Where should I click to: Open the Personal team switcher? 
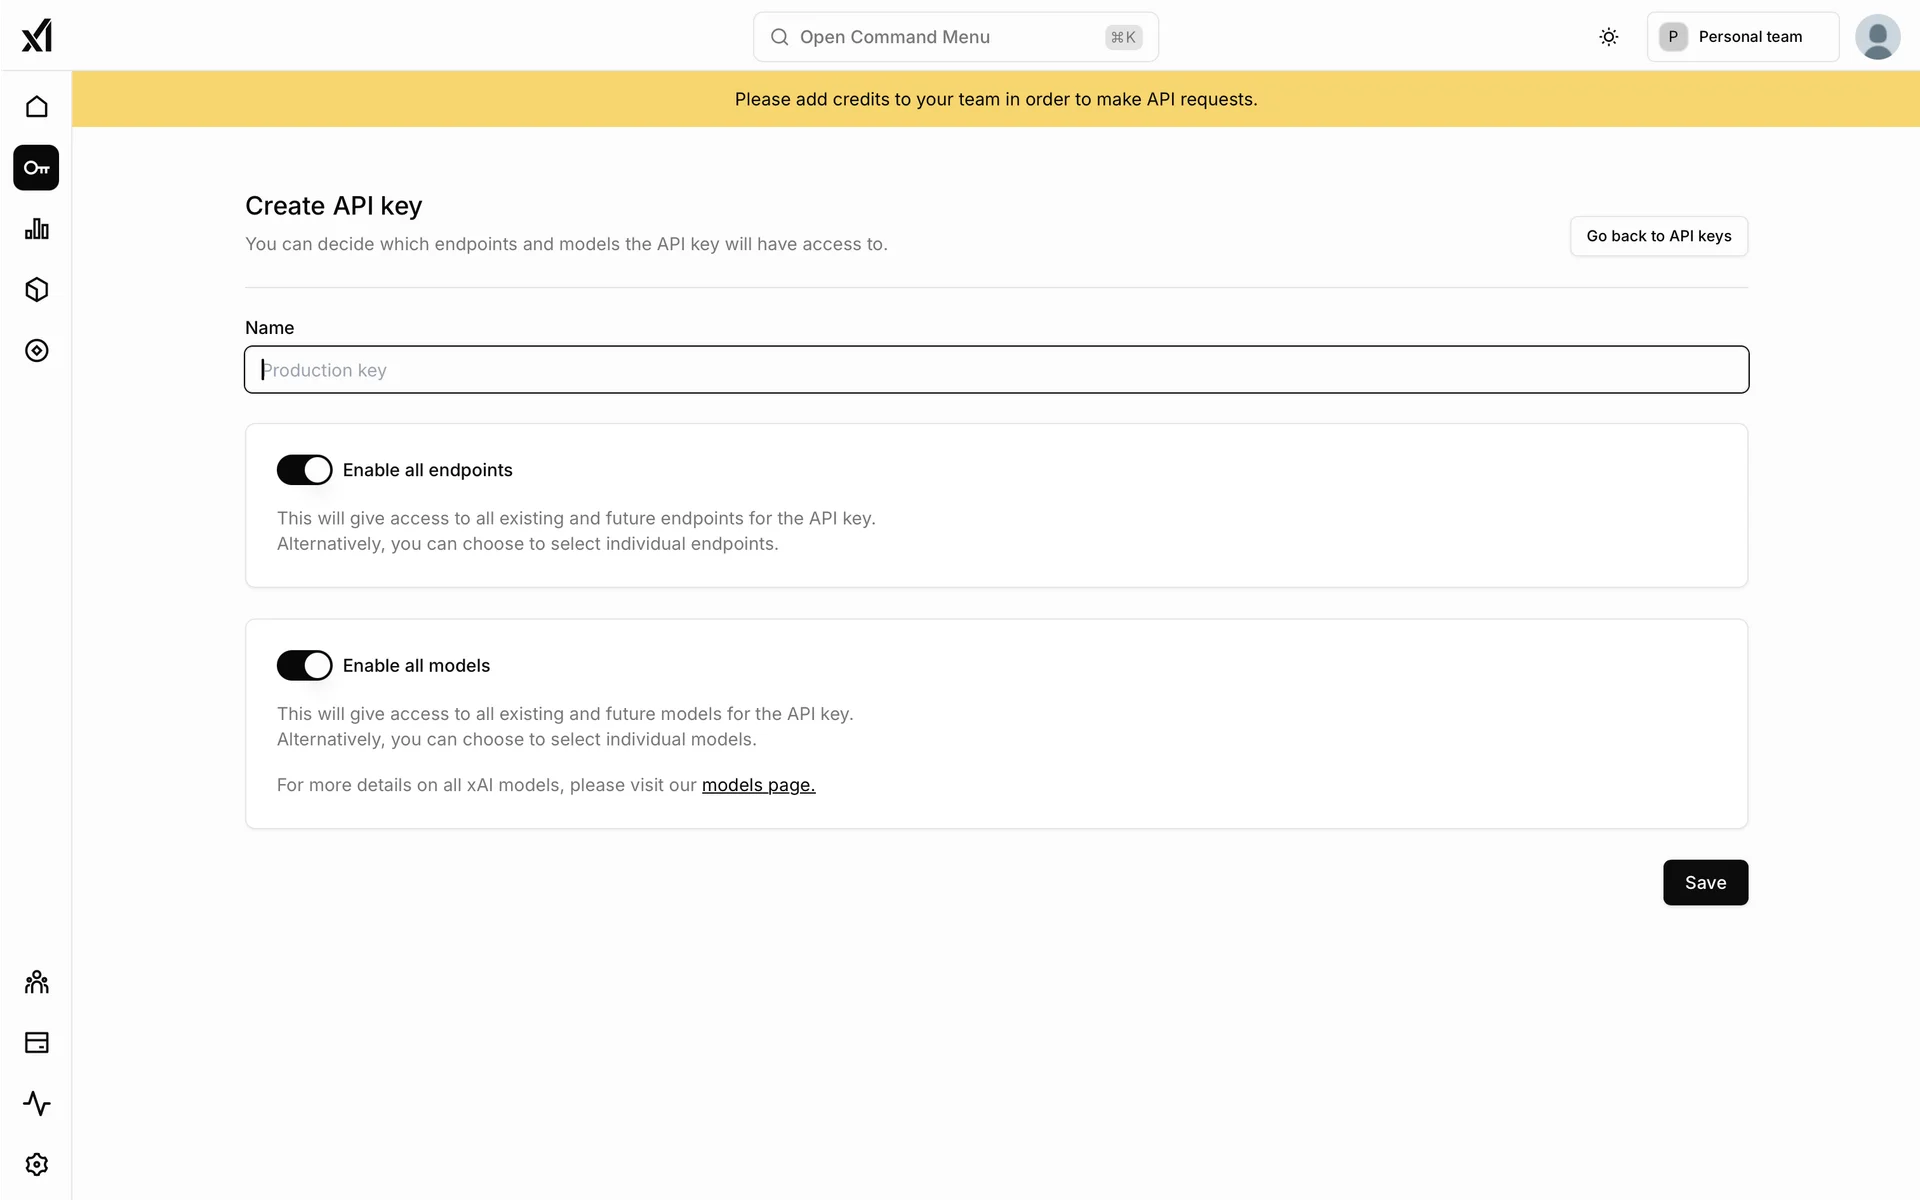point(1742,37)
